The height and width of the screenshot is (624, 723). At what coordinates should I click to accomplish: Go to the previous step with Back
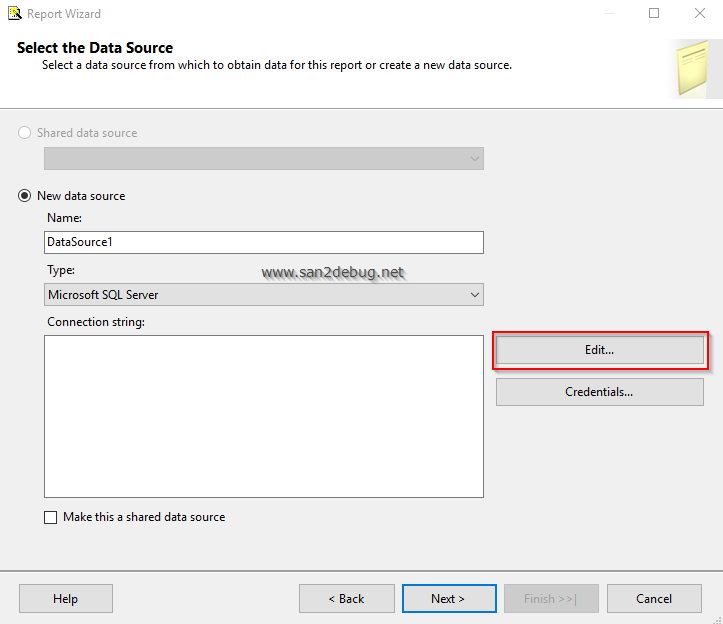point(346,599)
